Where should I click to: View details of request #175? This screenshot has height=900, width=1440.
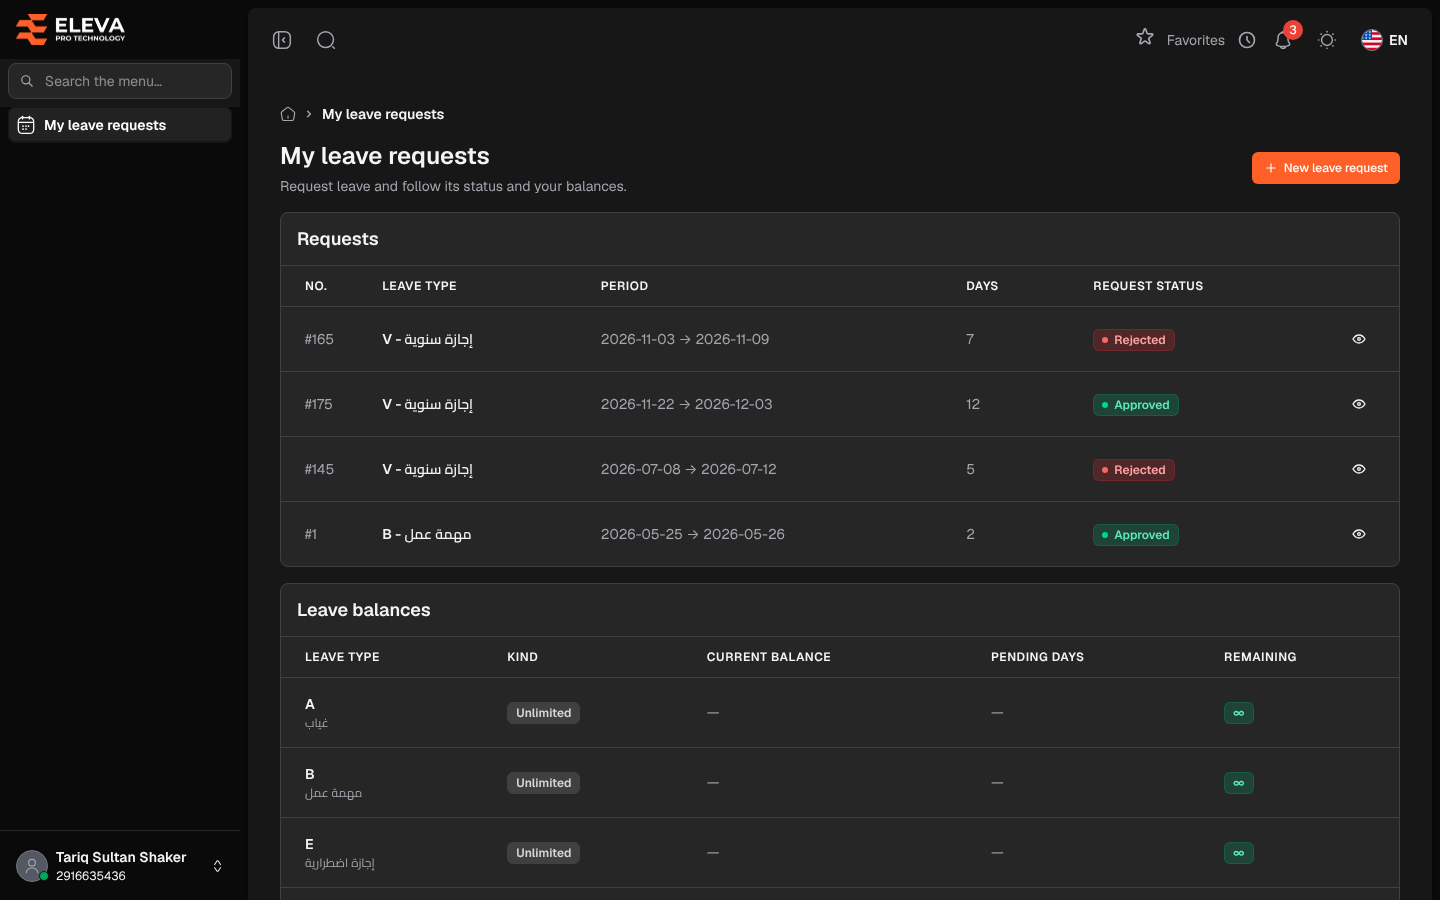tap(1359, 404)
